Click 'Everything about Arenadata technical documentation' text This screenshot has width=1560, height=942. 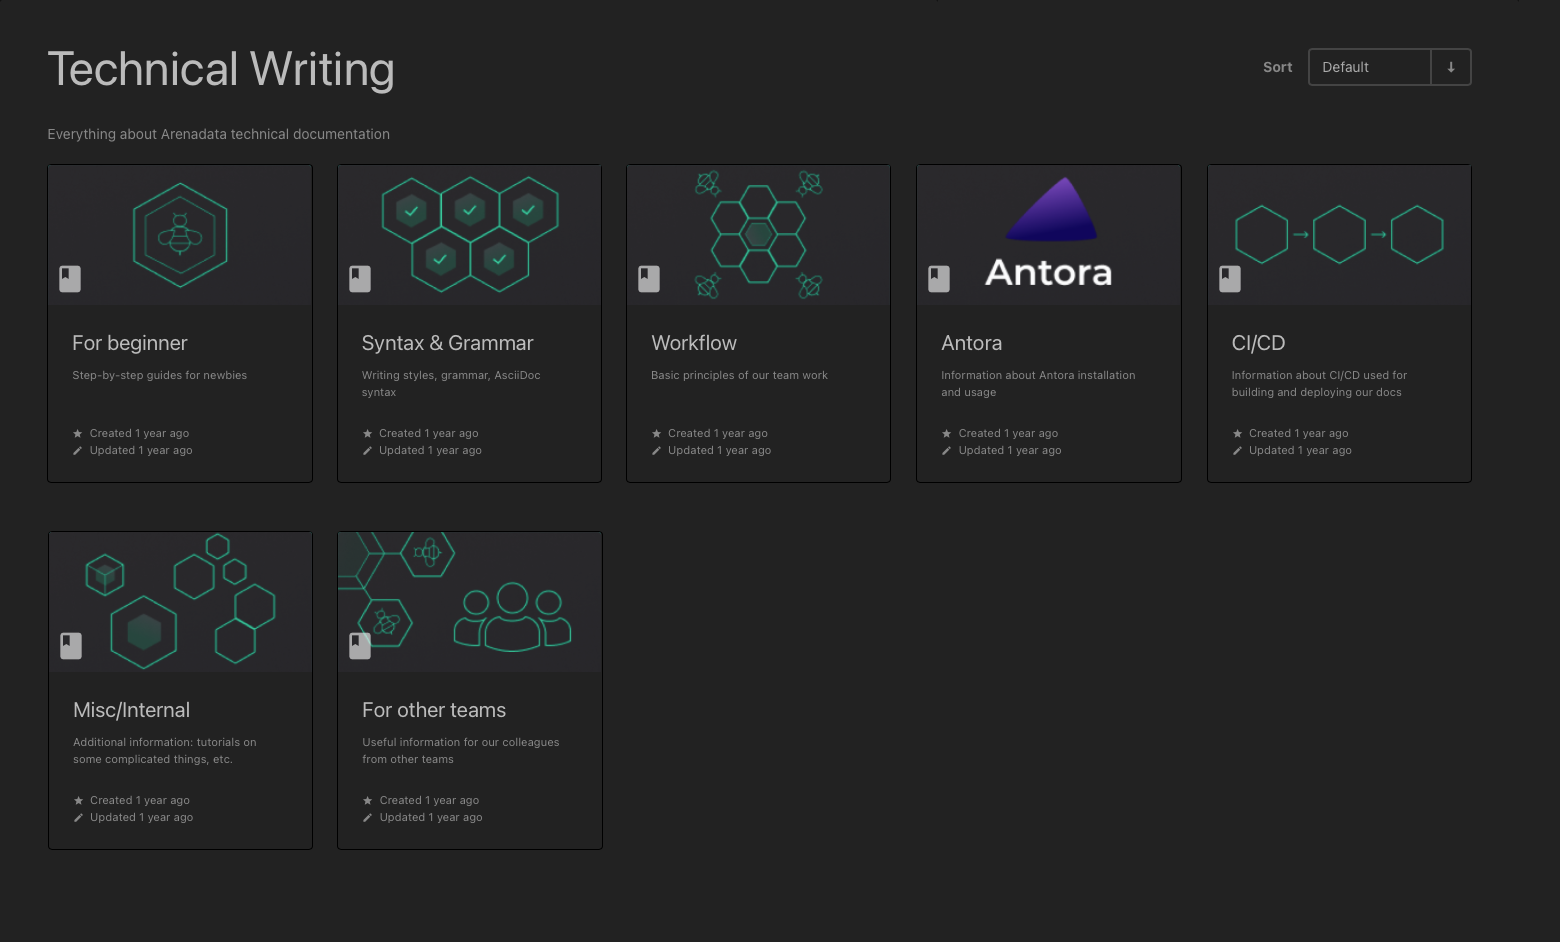pos(219,134)
